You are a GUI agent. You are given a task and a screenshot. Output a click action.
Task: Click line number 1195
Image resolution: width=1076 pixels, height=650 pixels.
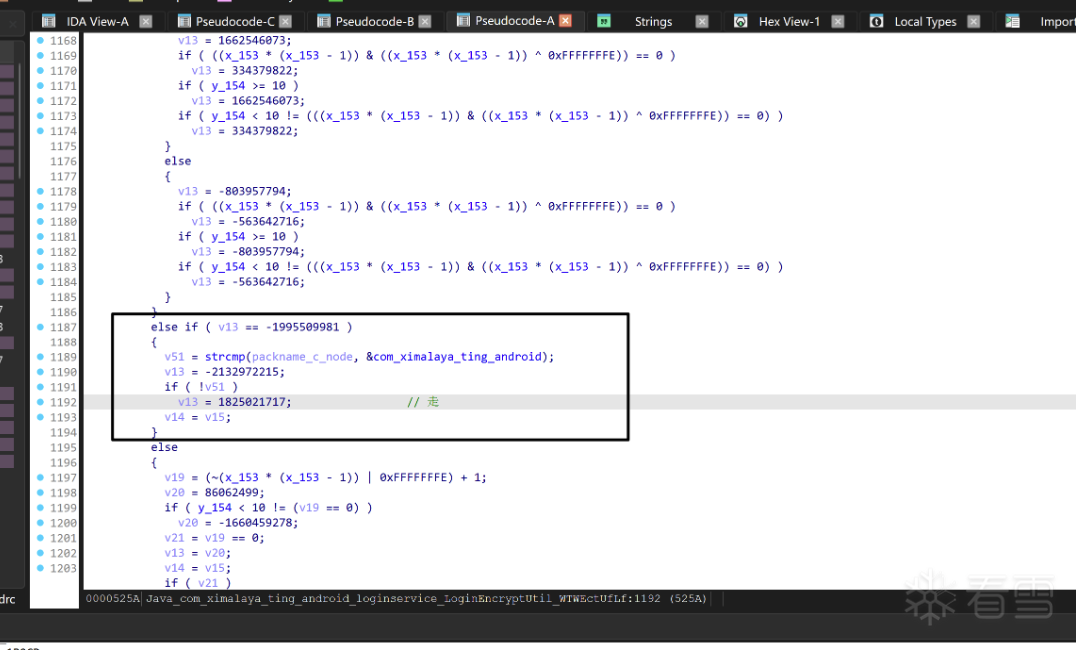(x=63, y=448)
